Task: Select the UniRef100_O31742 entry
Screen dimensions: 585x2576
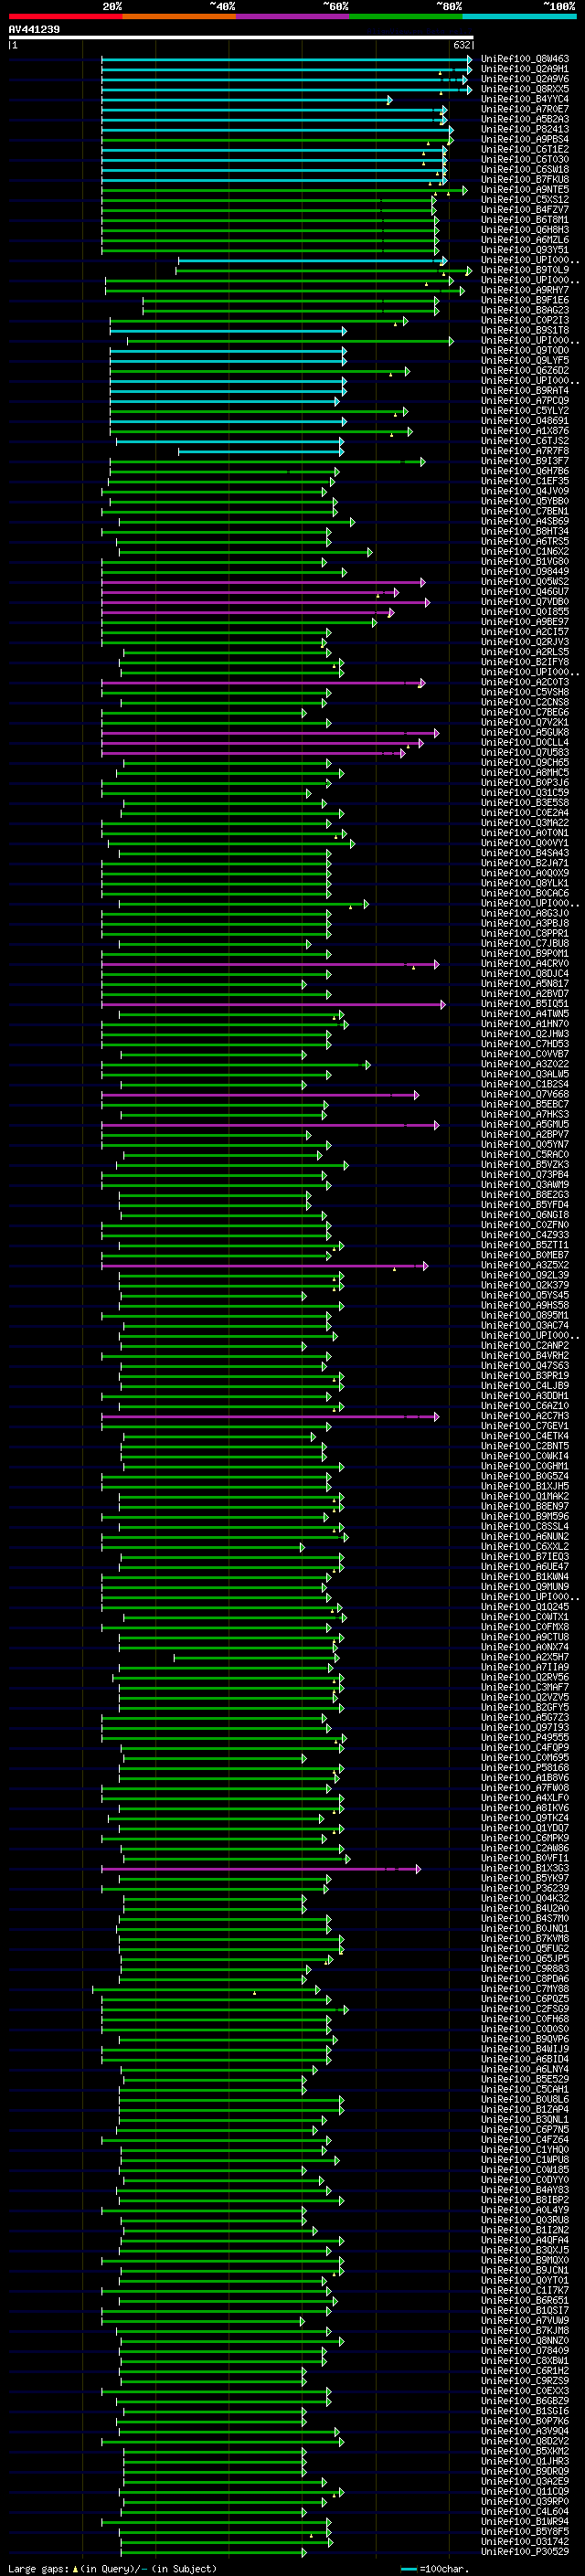Action: [525, 2541]
